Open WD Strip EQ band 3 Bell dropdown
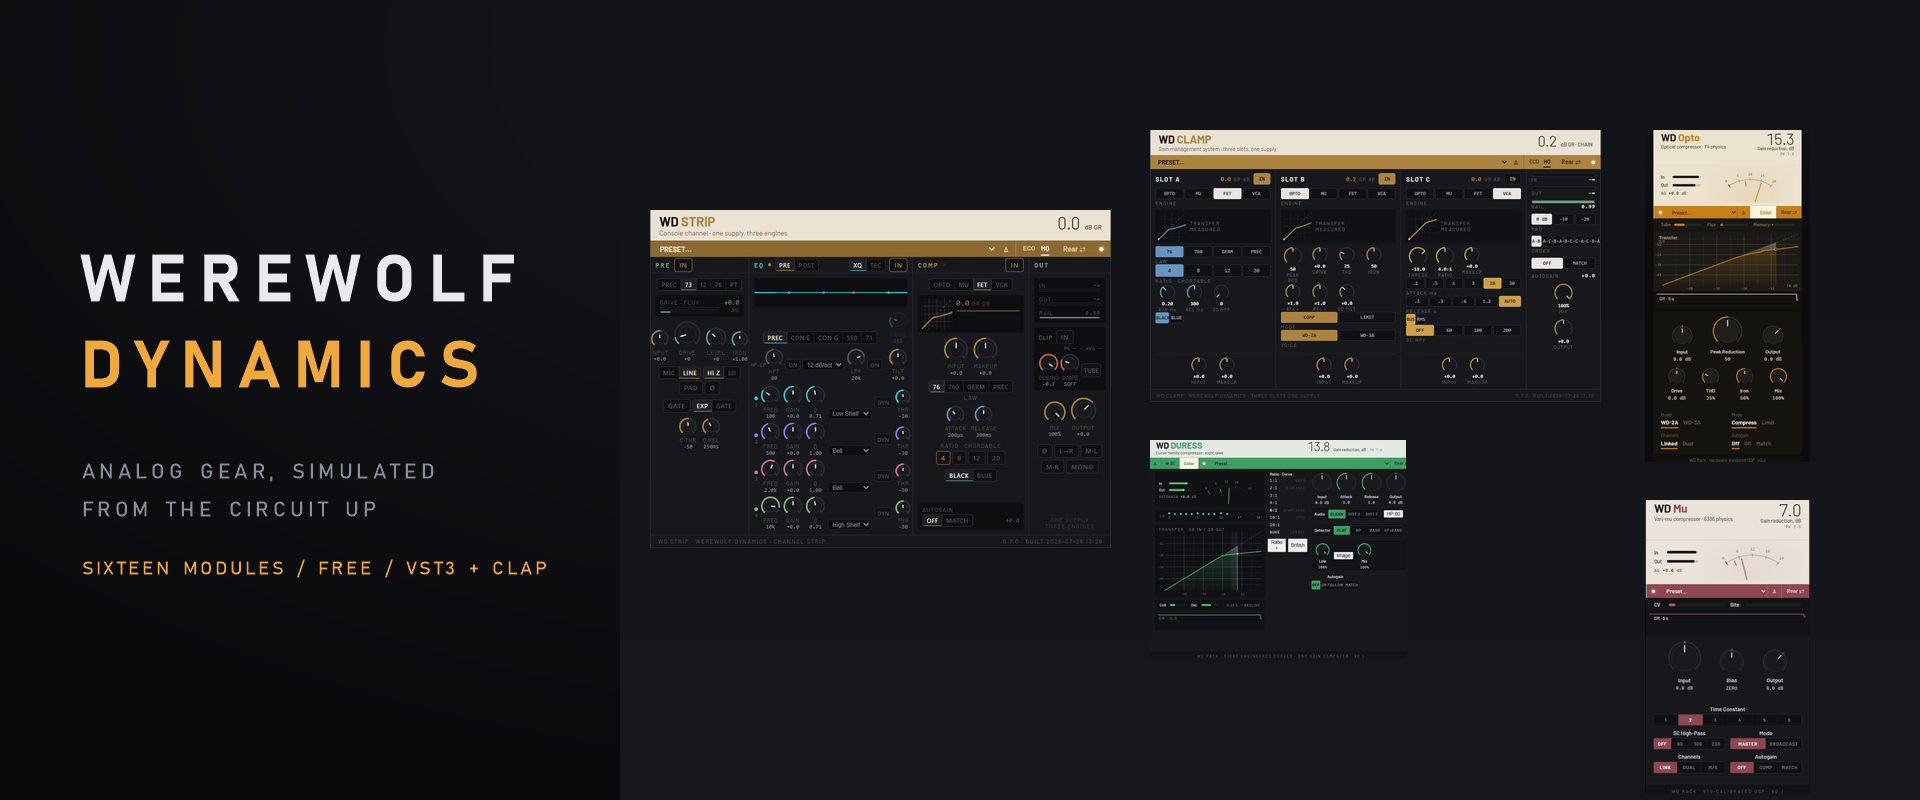The width and height of the screenshot is (1920, 800). coord(850,488)
